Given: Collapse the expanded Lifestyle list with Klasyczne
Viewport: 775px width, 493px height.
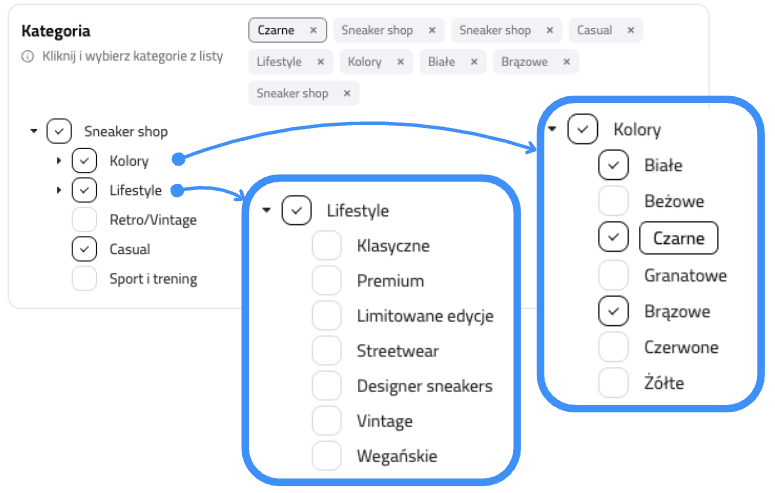Looking at the screenshot, I should tap(266, 210).
